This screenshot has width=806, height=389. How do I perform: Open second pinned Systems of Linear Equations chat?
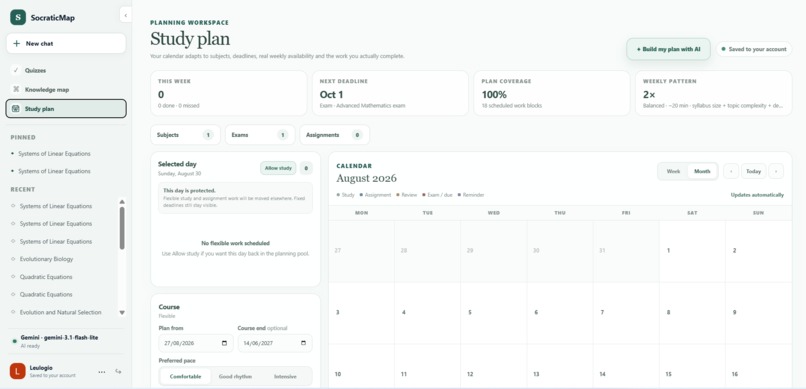54,171
